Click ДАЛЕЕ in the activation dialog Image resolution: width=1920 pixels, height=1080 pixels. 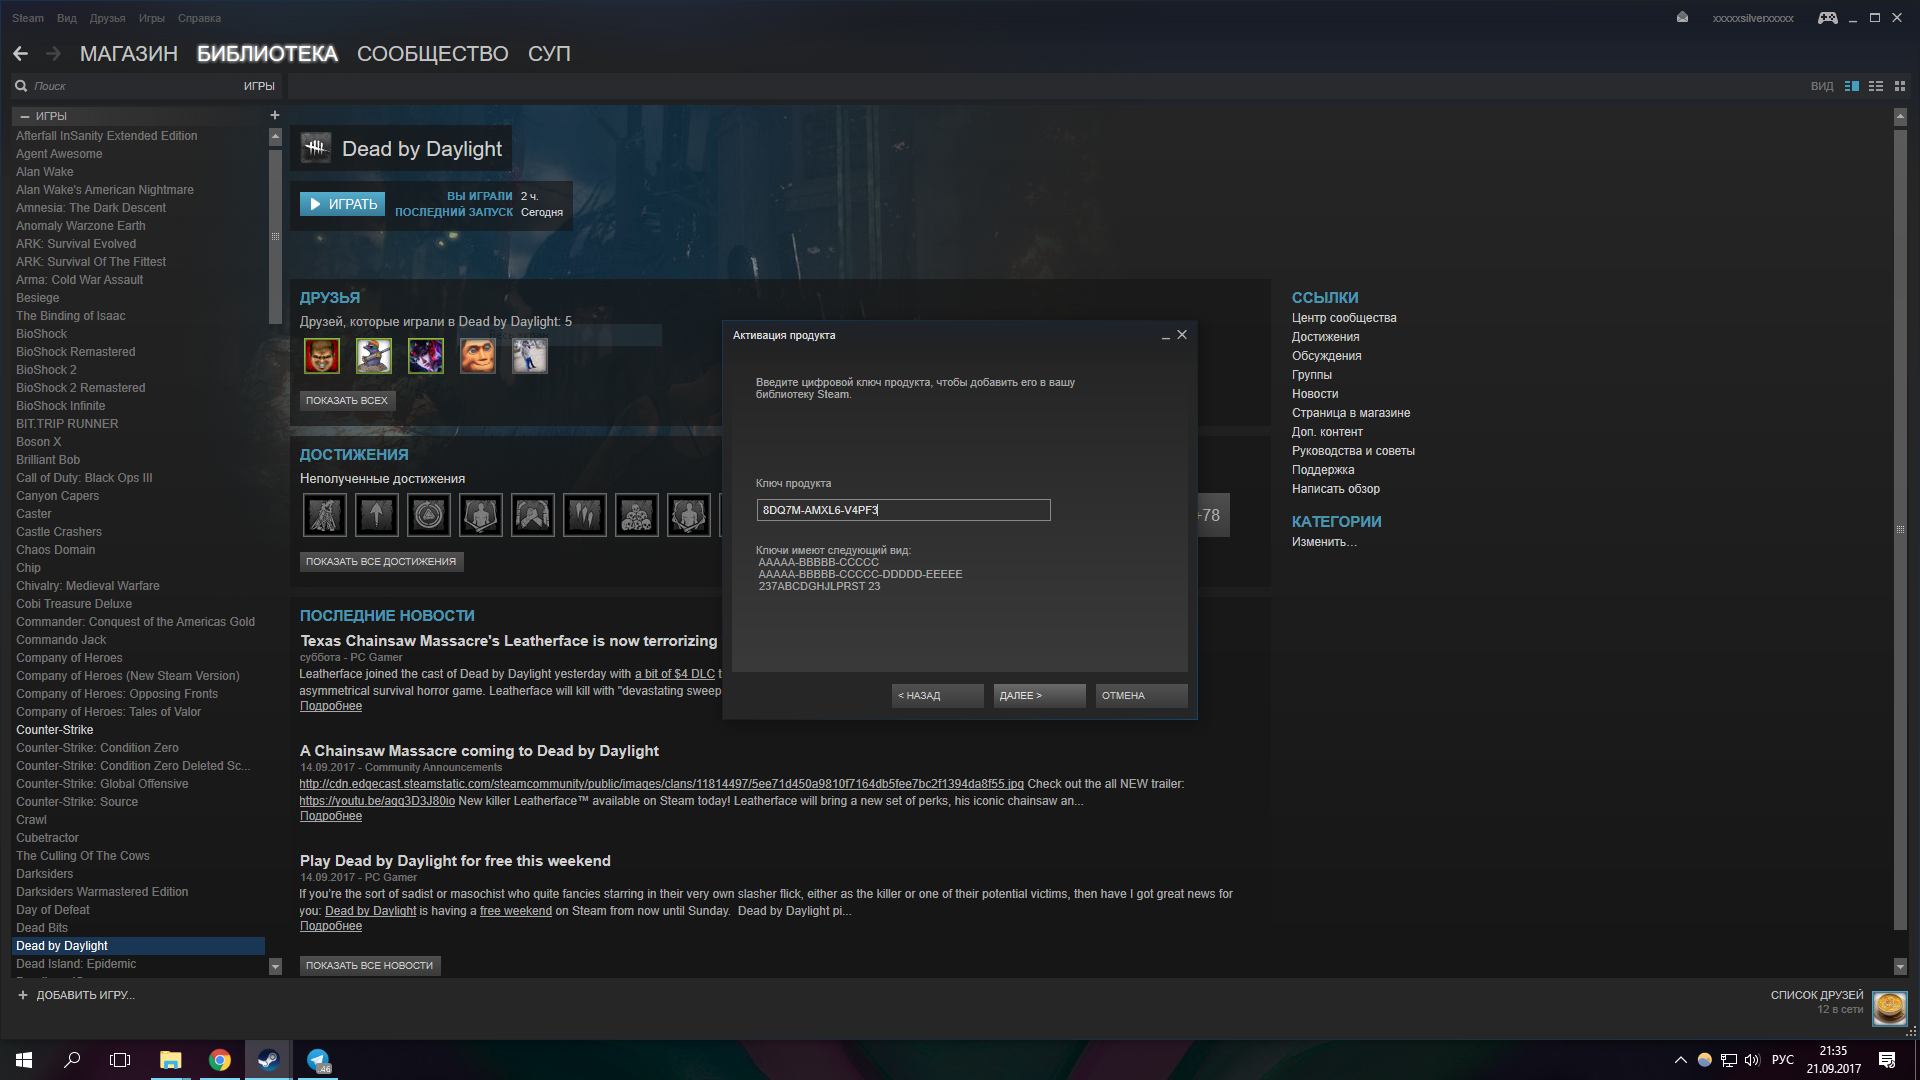(x=1039, y=696)
